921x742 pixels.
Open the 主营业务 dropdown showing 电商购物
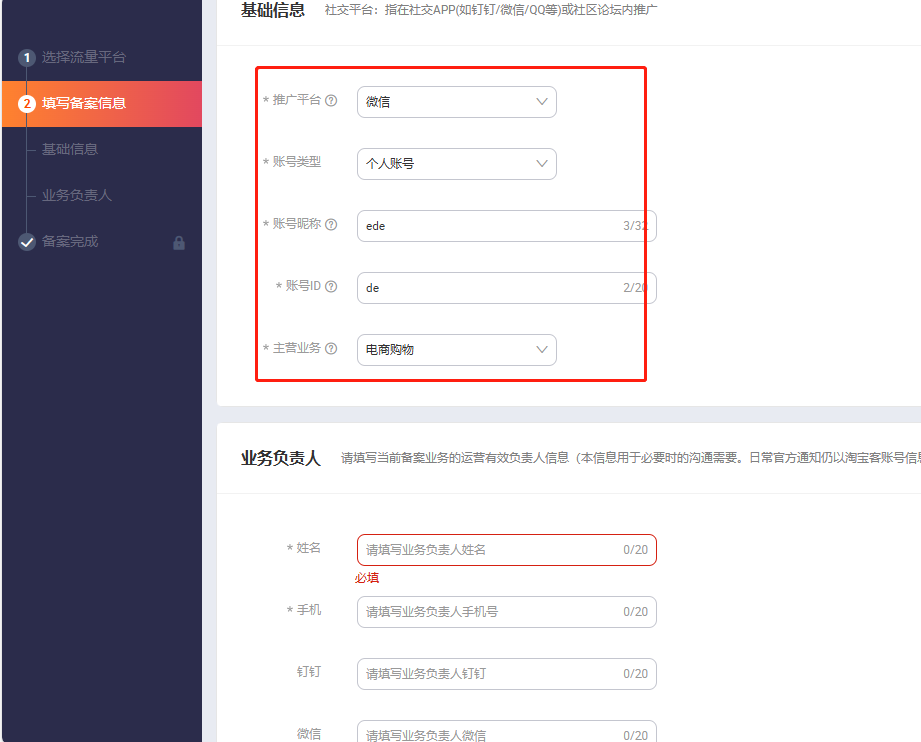tap(456, 350)
